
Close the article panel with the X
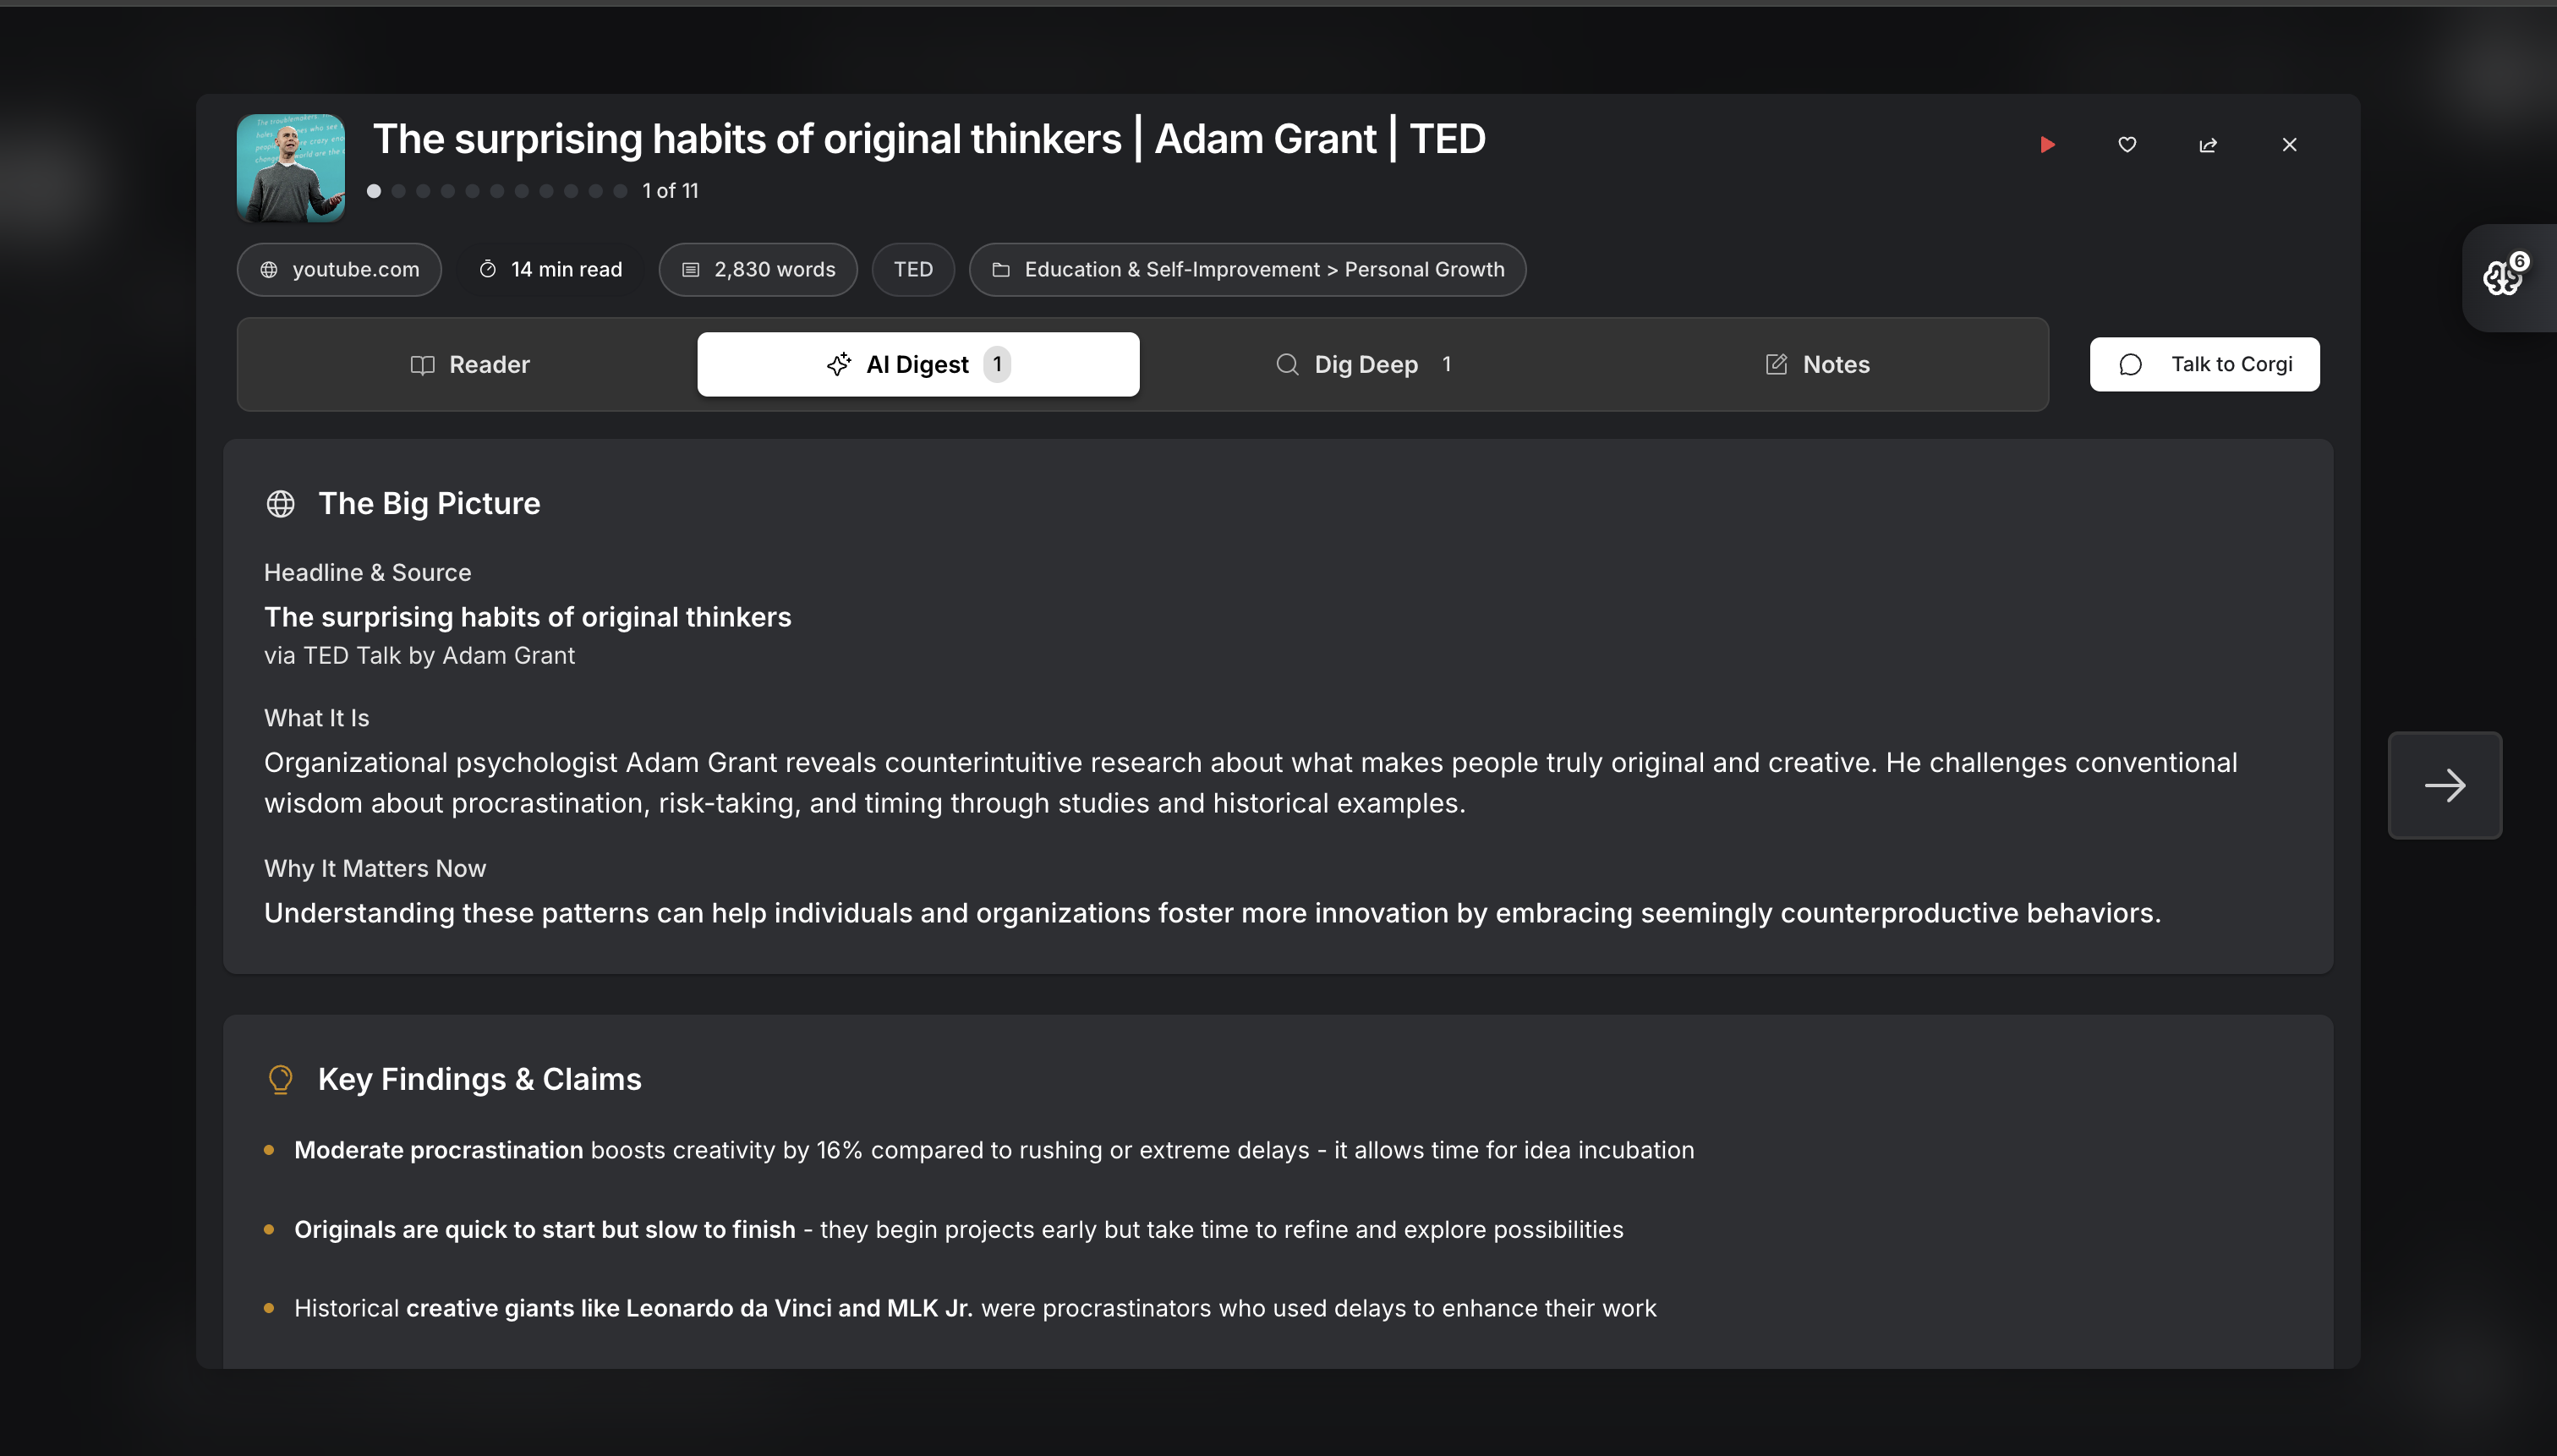[x=2289, y=145]
